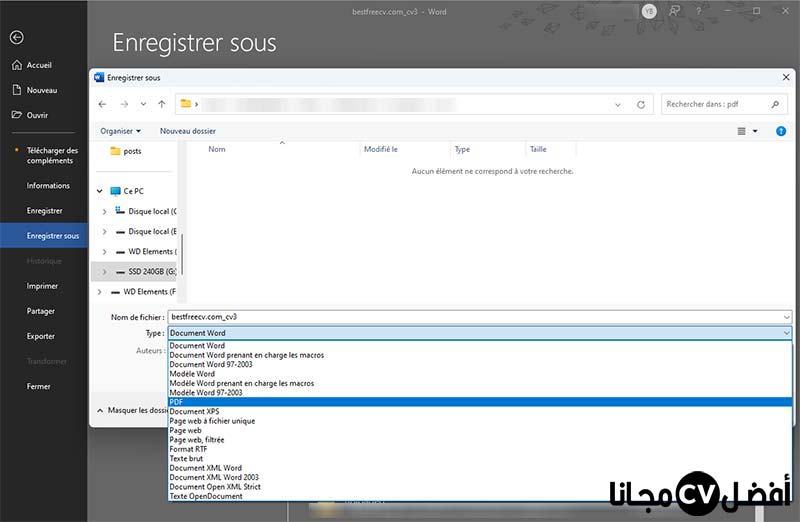Open Télécharger des compléments
Viewport: 800px width, 522px height.
pyautogui.click(x=52, y=156)
